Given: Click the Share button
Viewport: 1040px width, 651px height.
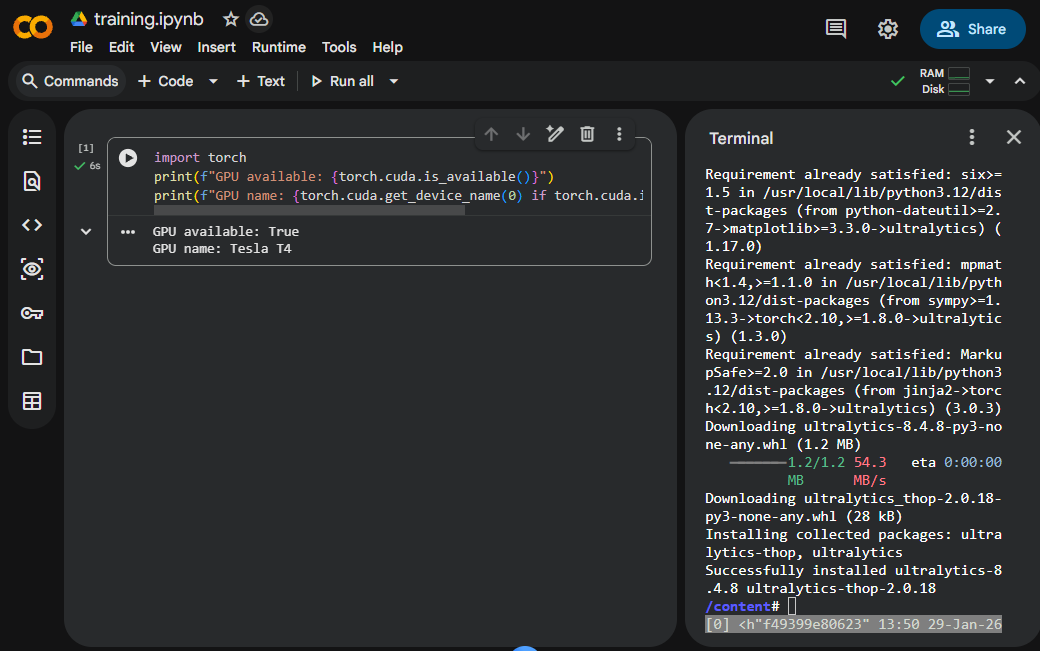Looking at the screenshot, I should (972, 29).
